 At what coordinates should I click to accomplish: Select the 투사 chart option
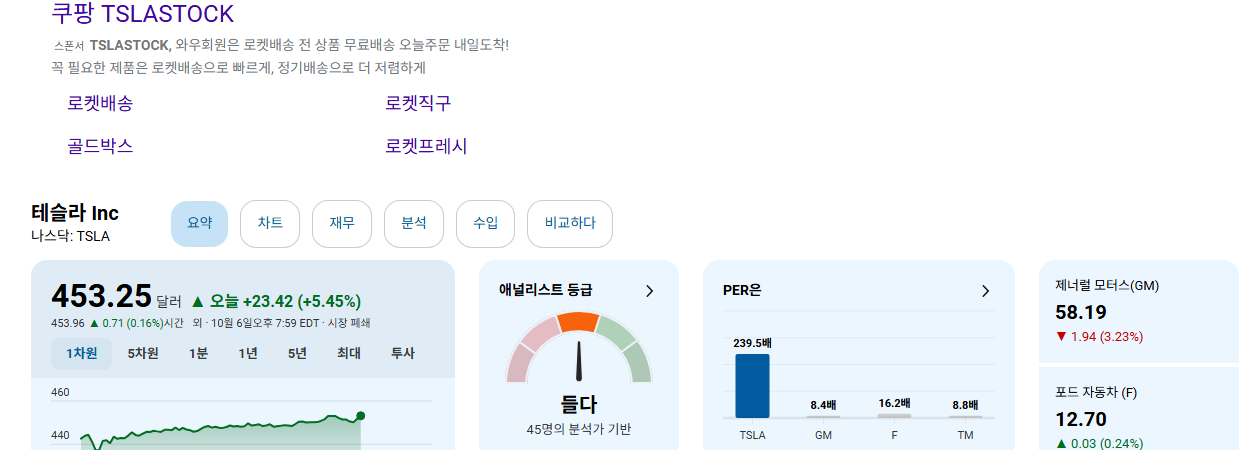402,353
